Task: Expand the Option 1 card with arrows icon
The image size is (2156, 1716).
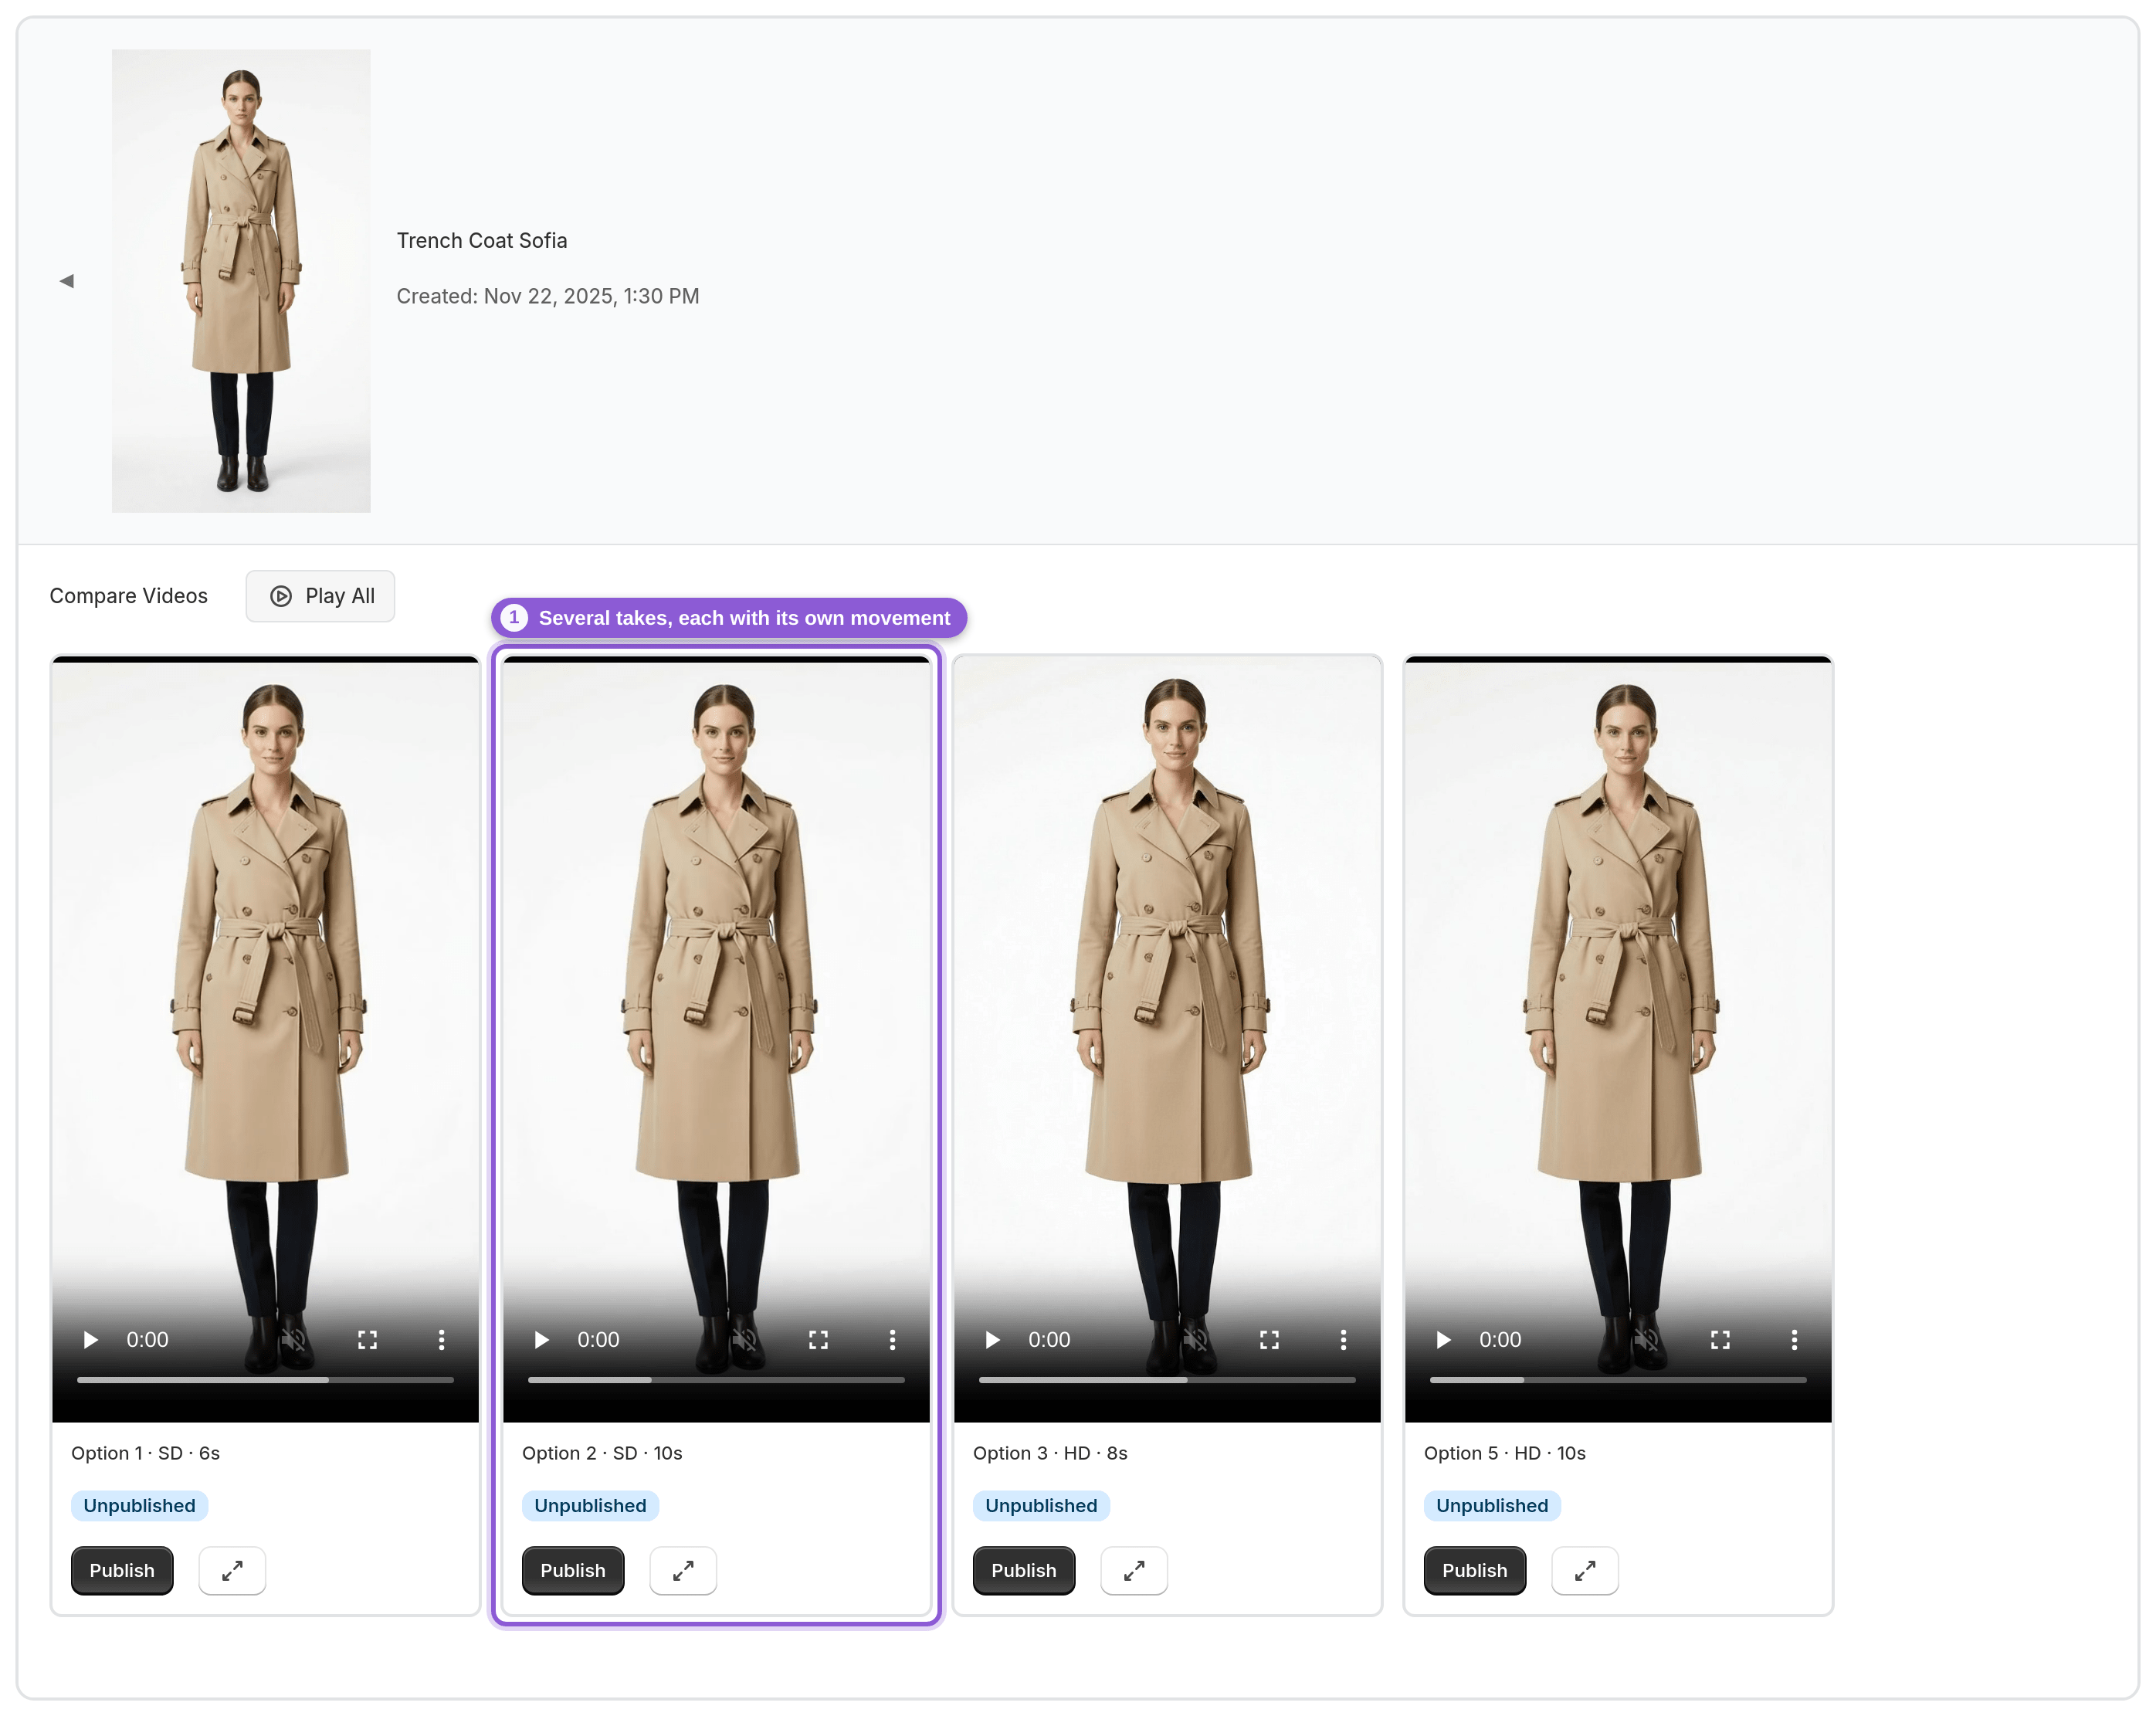Action: point(232,1571)
